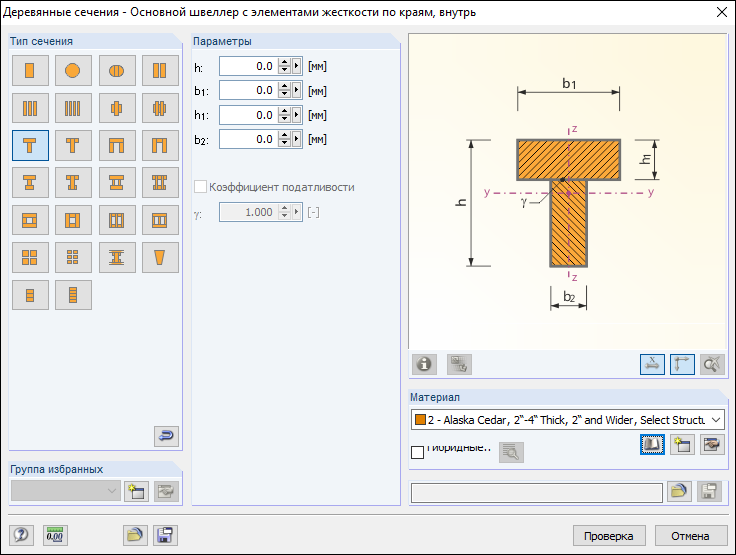Viewport: 736px width, 555px height.
Task: Open help button at bottom left
Action: (21, 535)
